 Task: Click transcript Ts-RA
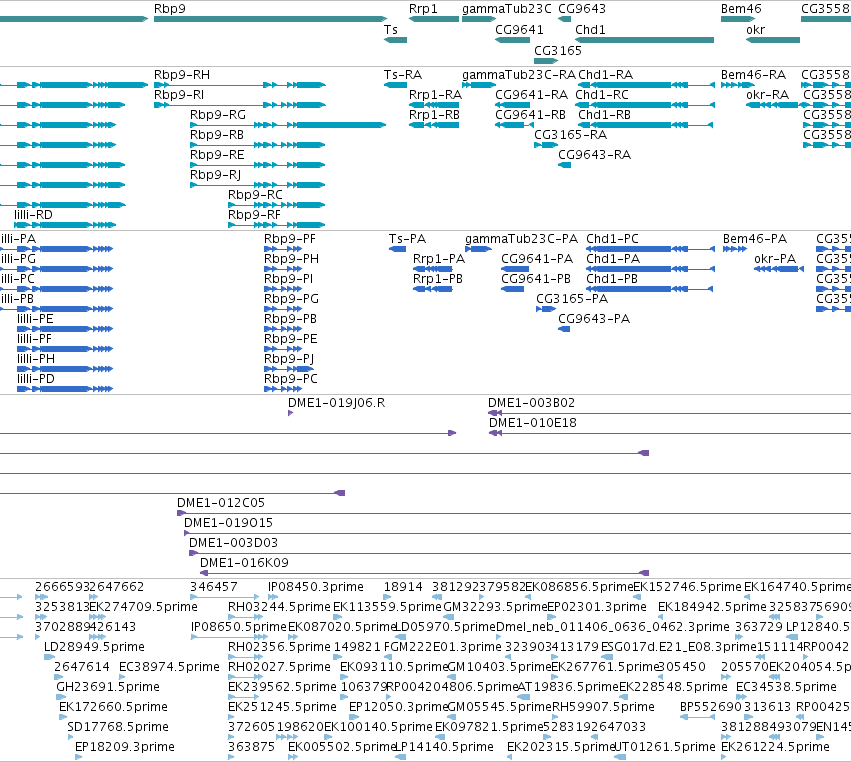403,75
